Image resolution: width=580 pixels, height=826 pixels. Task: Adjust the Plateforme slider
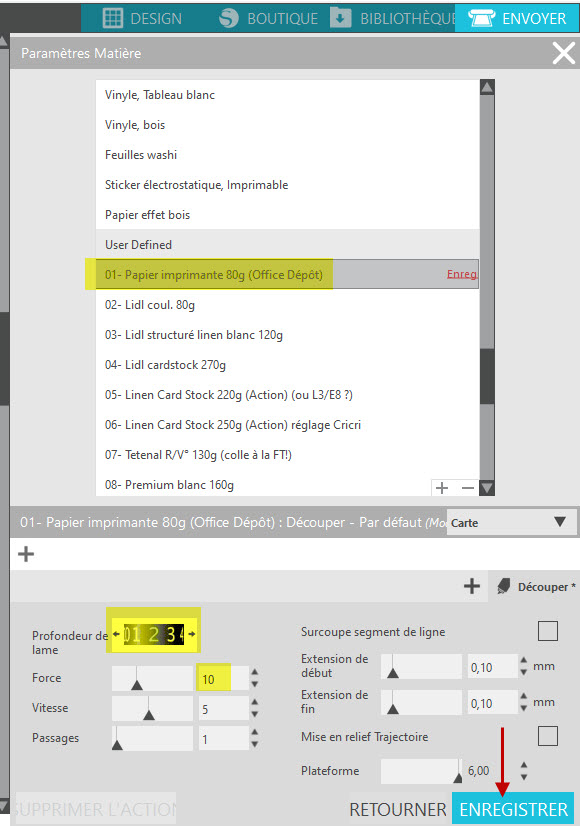click(x=421, y=771)
